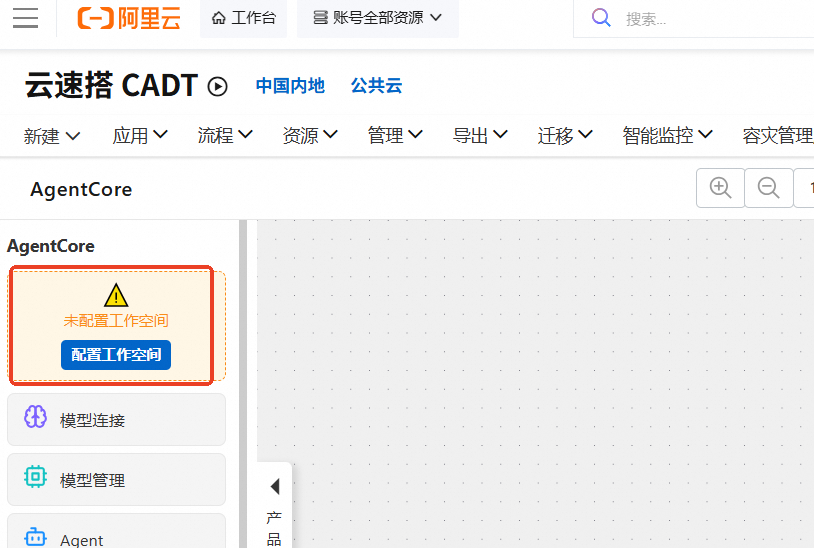This screenshot has height=548, width=814.
Task: Open the 容灾管理 menu
Action: (778, 136)
